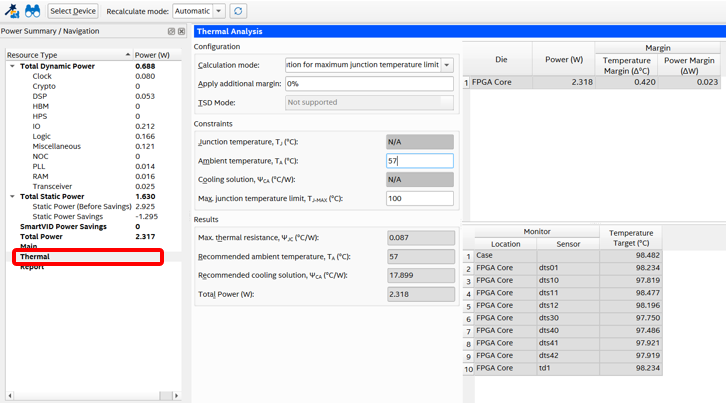Collapse the Total Dynamic Power tree node
Viewport: 727px width, 403px height.
12,66
